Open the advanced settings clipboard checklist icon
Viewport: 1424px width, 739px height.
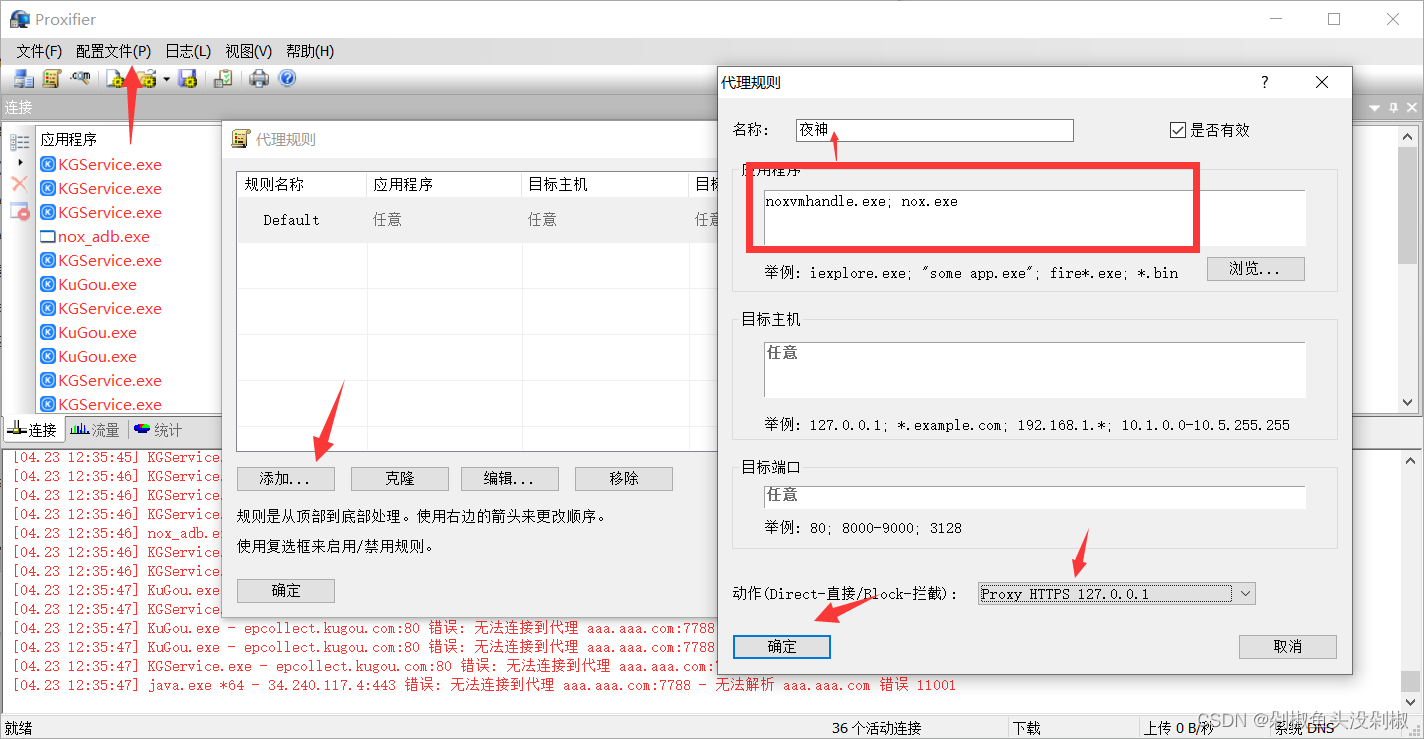pyautogui.click(x=224, y=78)
